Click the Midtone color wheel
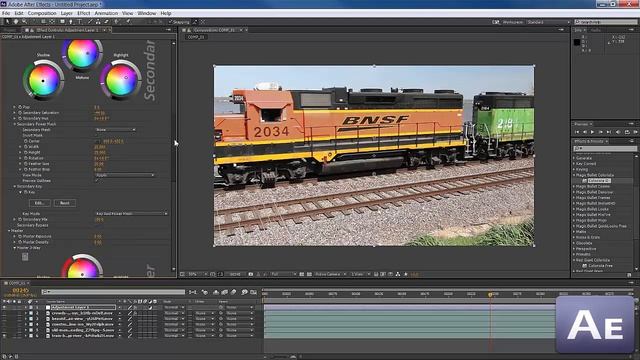The image size is (640, 360). [82, 54]
